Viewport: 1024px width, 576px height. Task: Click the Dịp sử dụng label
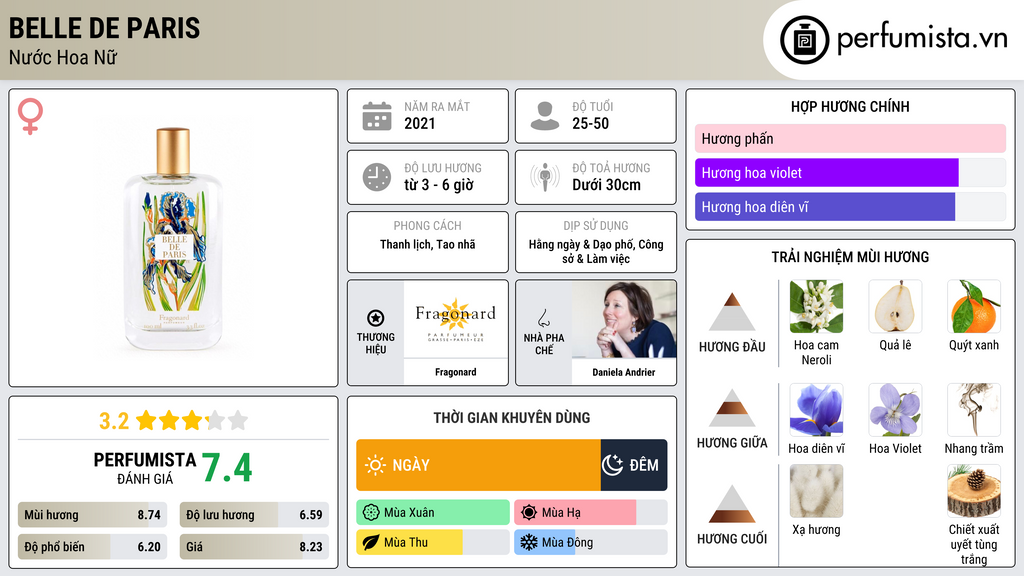(x=596, y=225)
